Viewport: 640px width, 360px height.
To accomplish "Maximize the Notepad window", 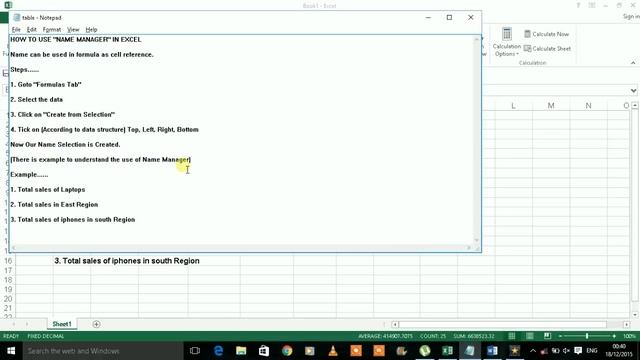I will coord(449,17).
